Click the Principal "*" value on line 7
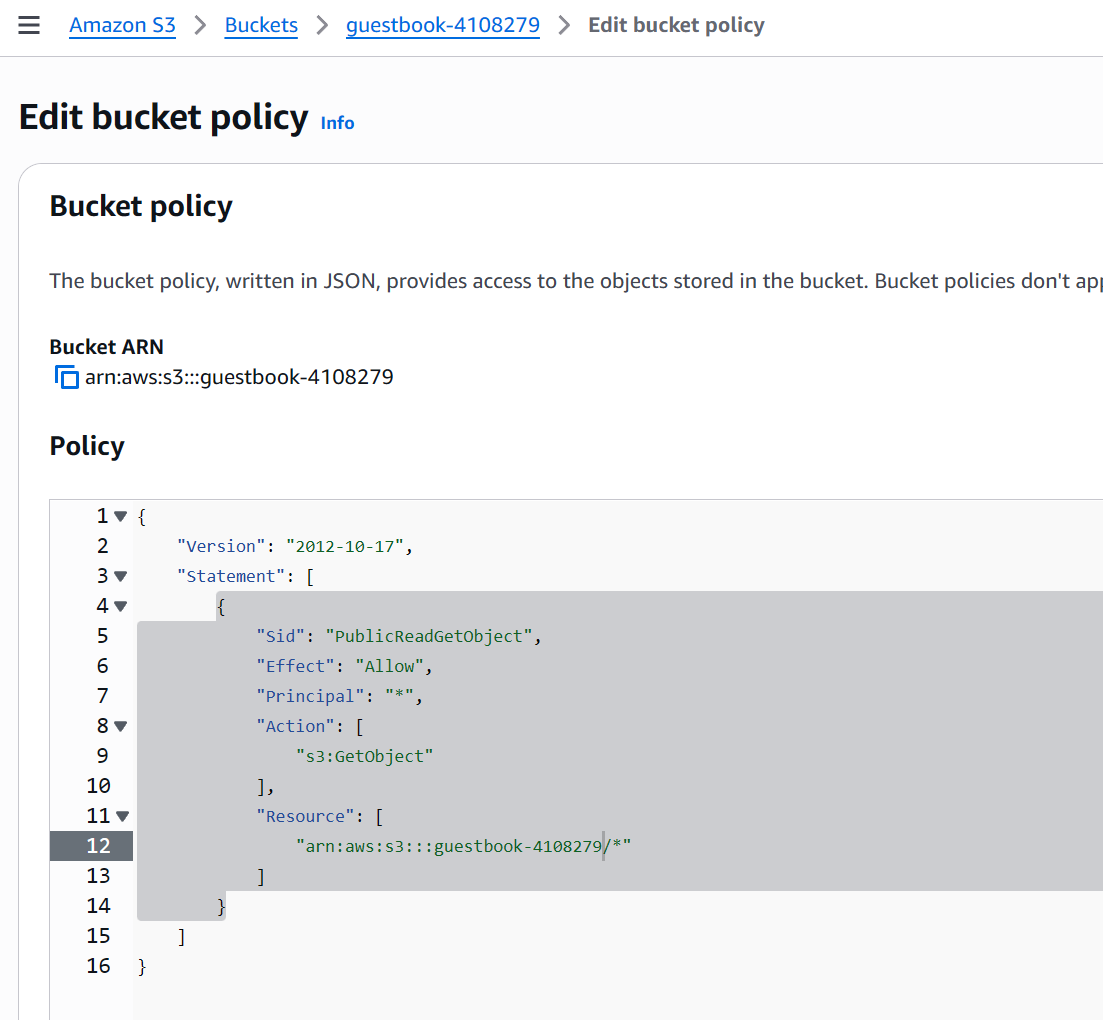1103x1020 pixels. pyautogui.click(x=399, y=697)
